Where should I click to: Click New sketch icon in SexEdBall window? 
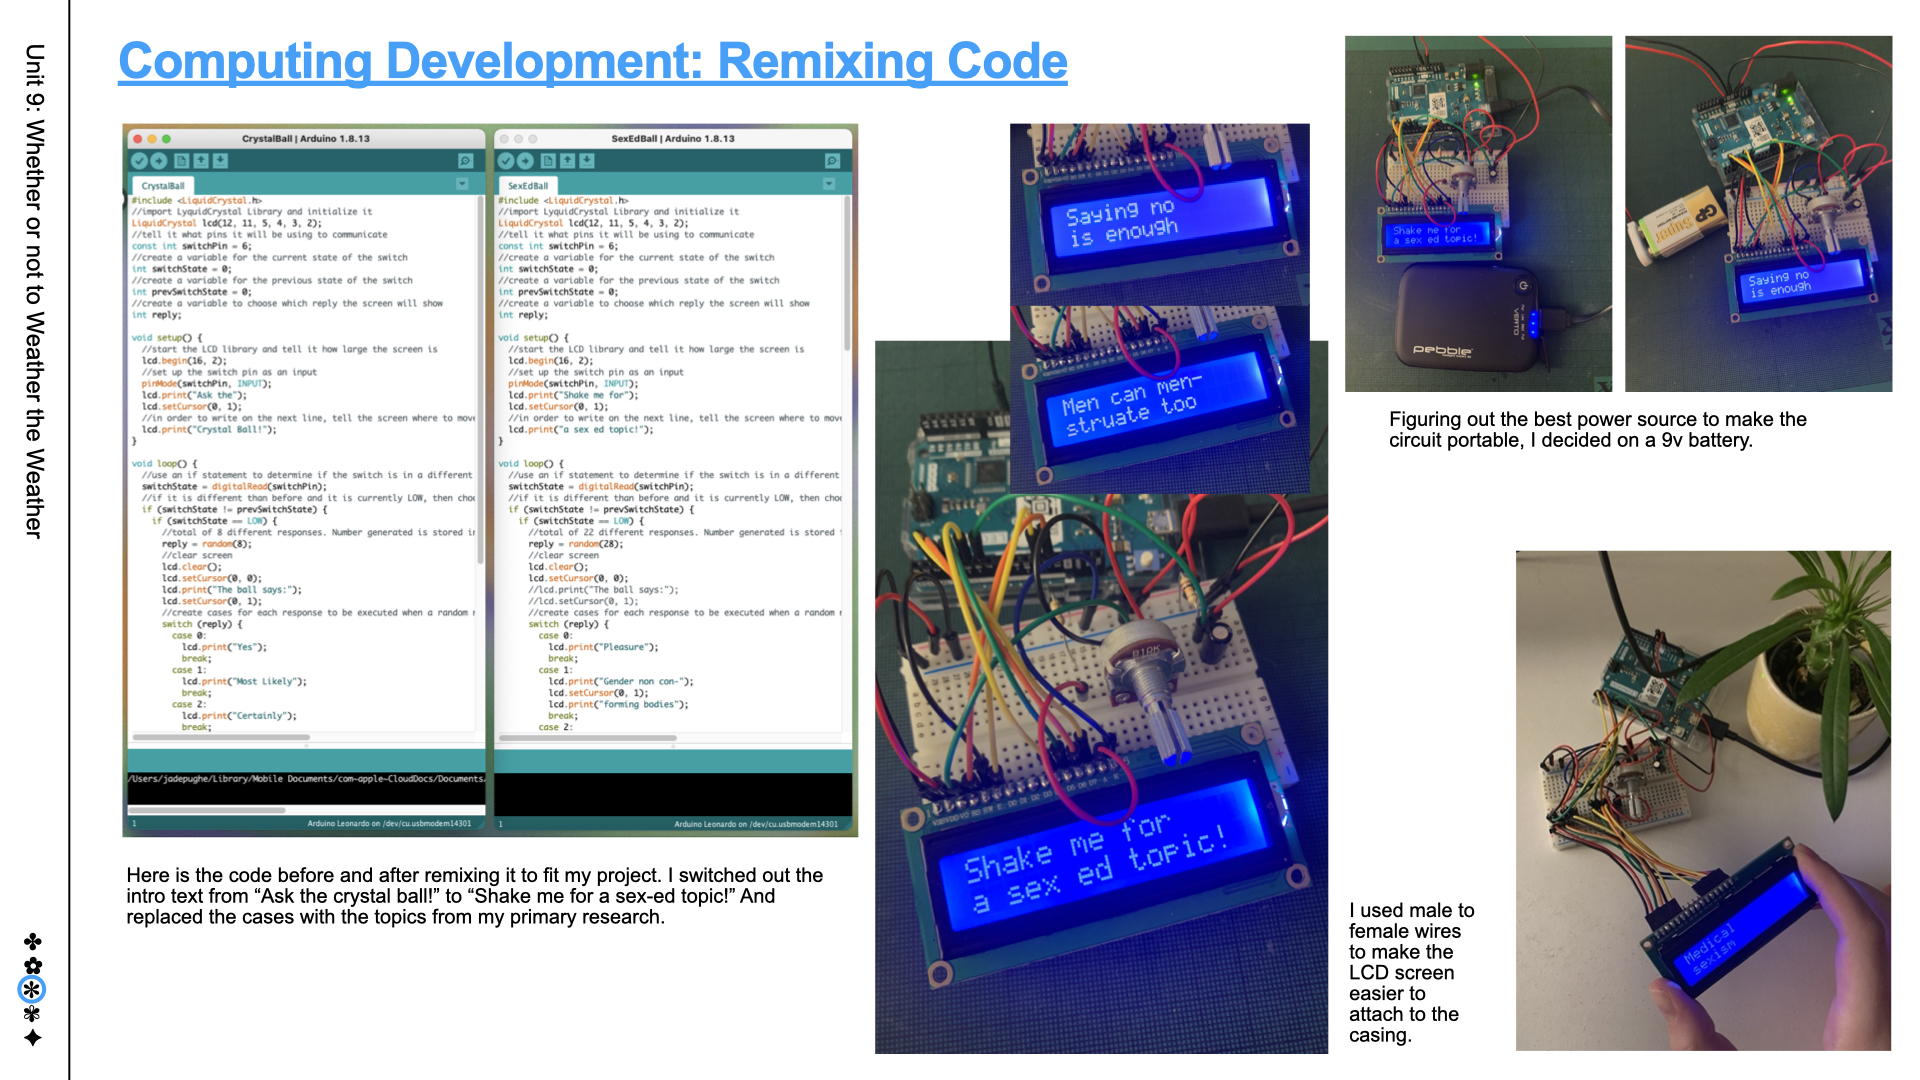tap(548, 161)
